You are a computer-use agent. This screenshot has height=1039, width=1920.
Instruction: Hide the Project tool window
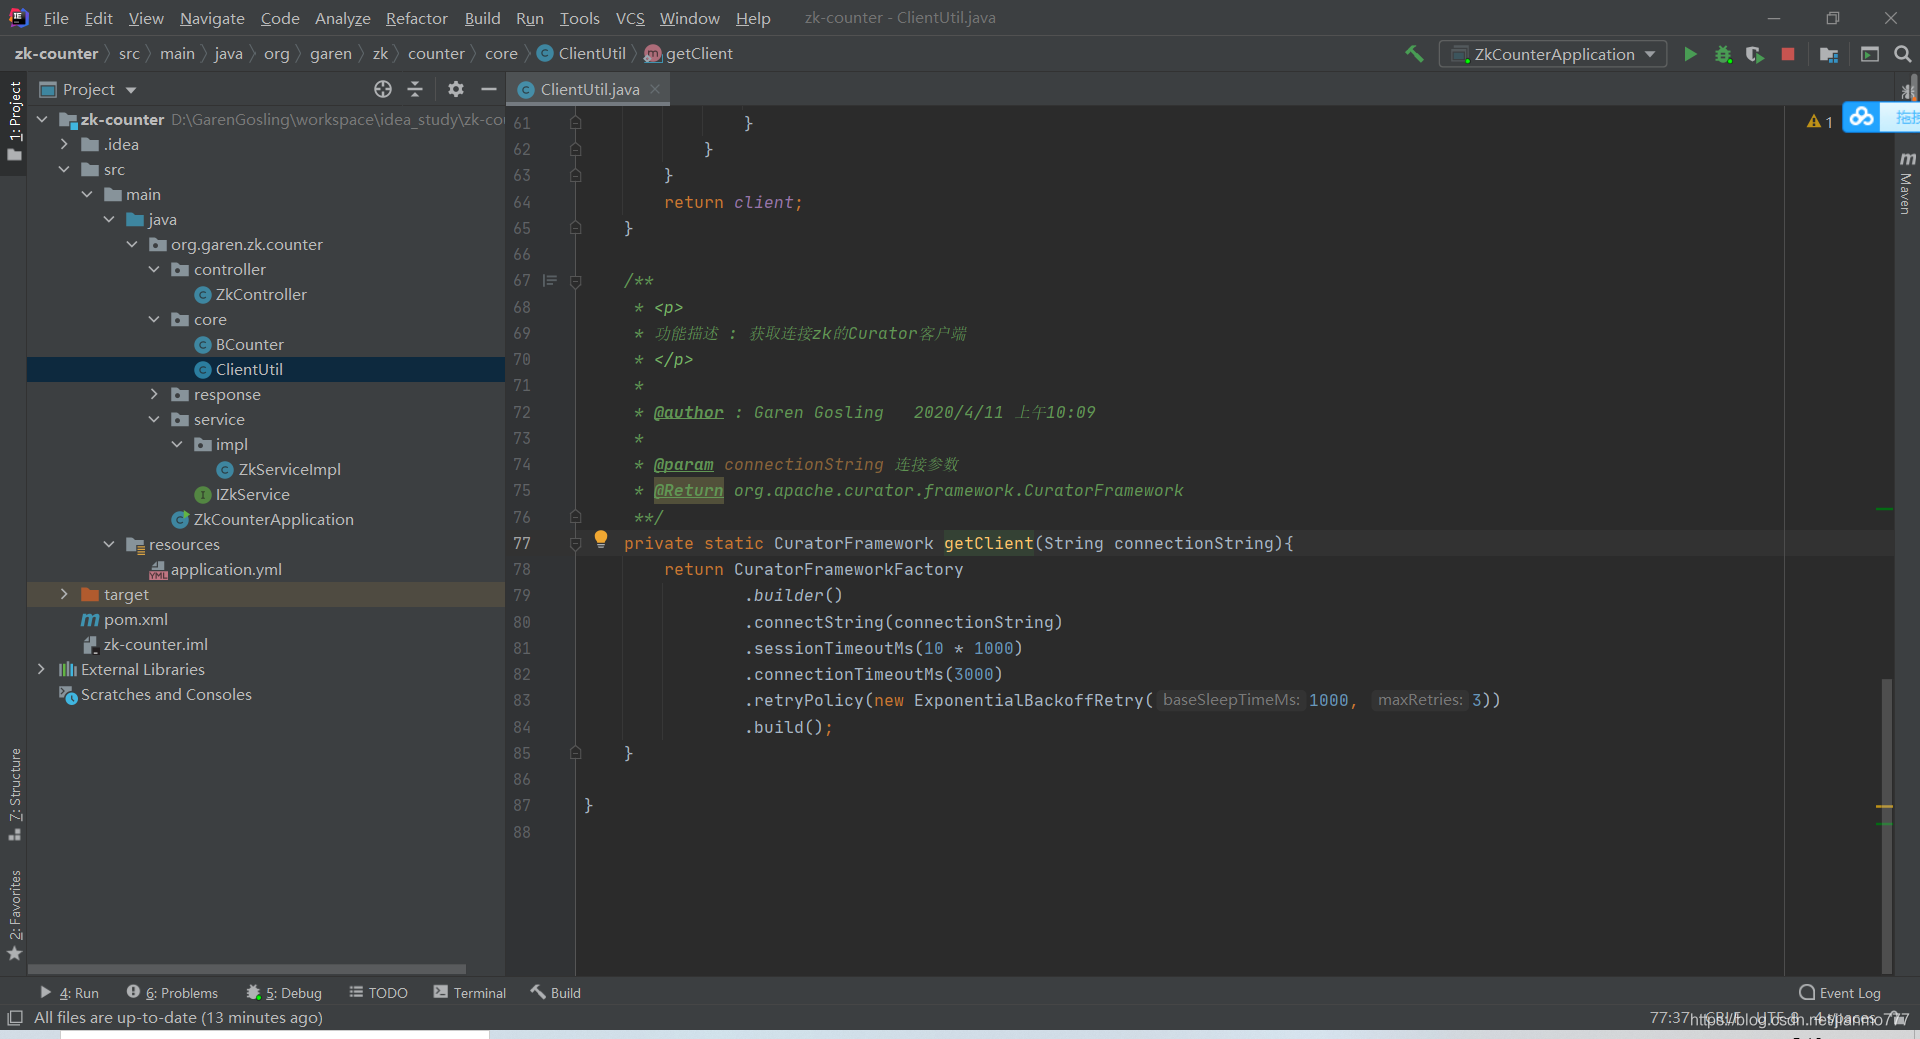click(x=488, y=89)
